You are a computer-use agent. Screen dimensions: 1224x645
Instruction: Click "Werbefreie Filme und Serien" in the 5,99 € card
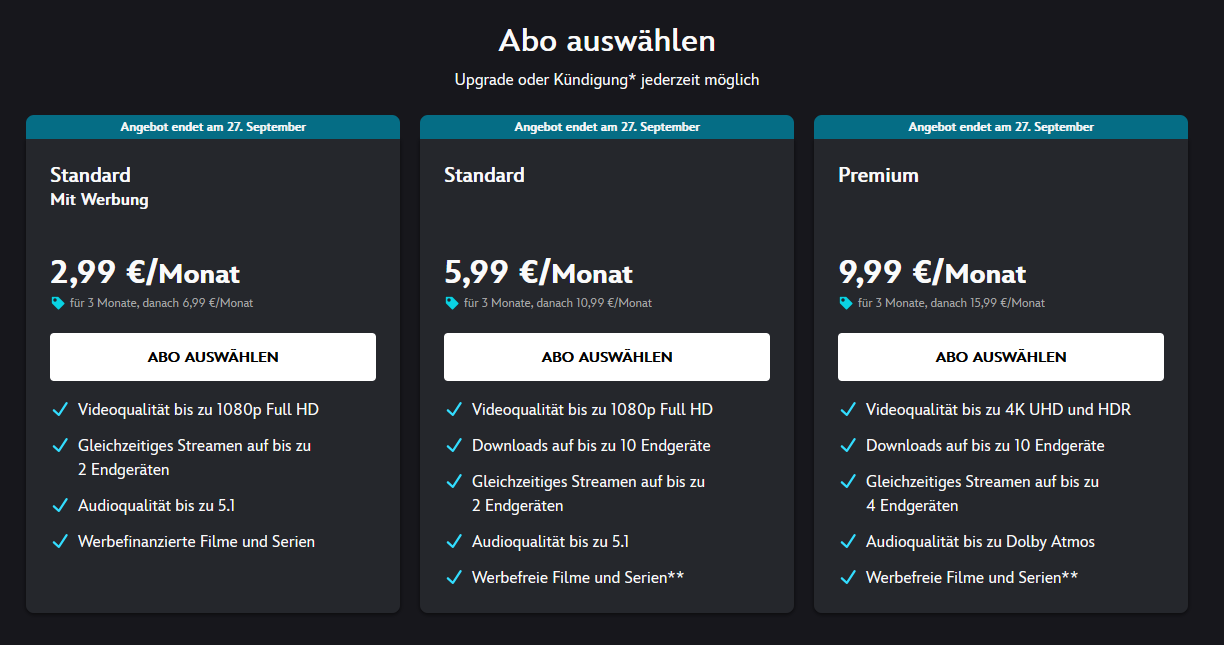[577, 577]
